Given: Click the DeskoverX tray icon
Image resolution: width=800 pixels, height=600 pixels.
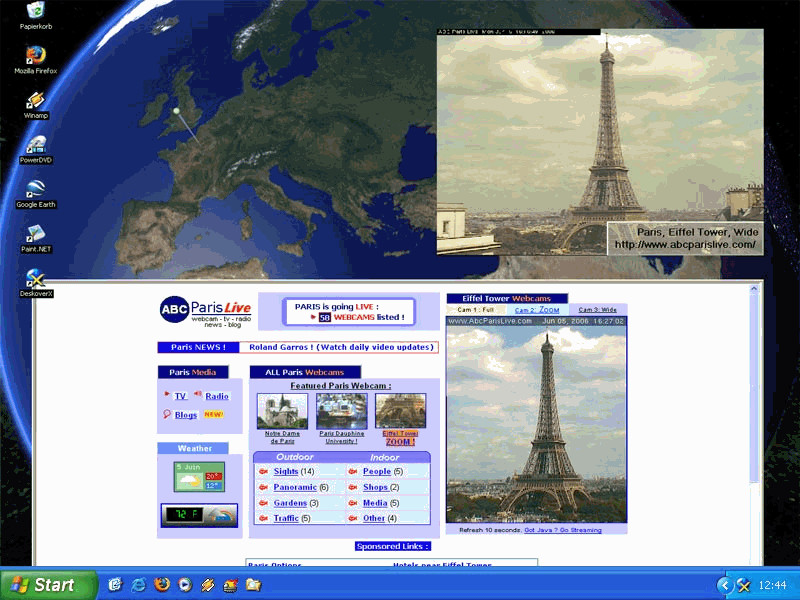Looking at the screenshot, I should coord(744,585).
